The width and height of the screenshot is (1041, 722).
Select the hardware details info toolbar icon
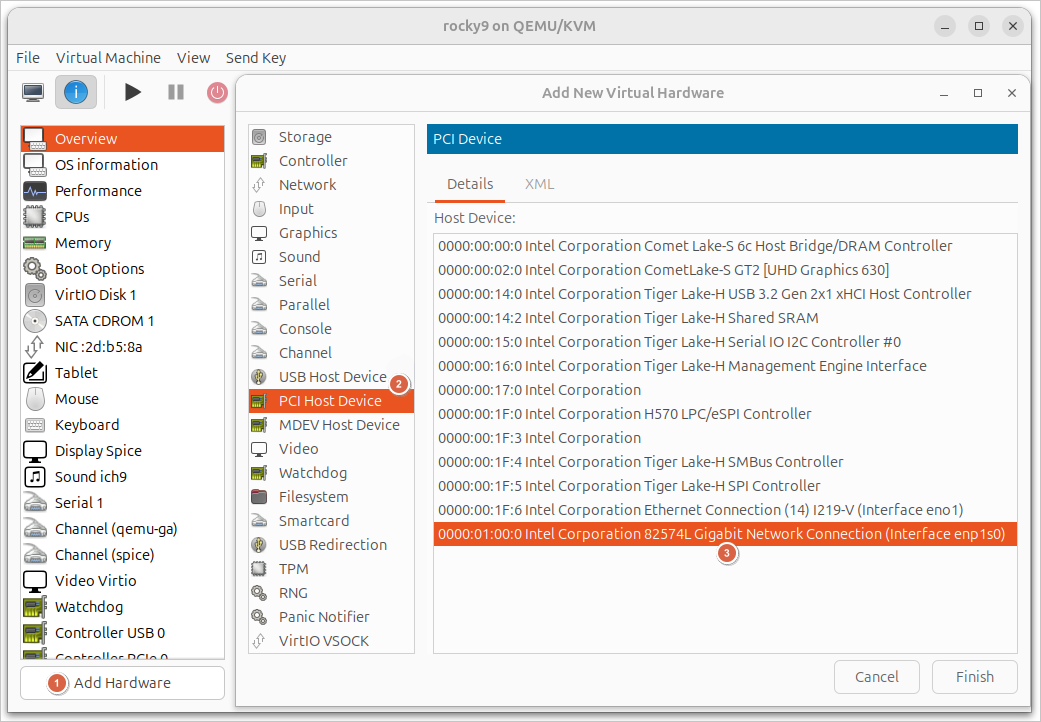(77, 92)
